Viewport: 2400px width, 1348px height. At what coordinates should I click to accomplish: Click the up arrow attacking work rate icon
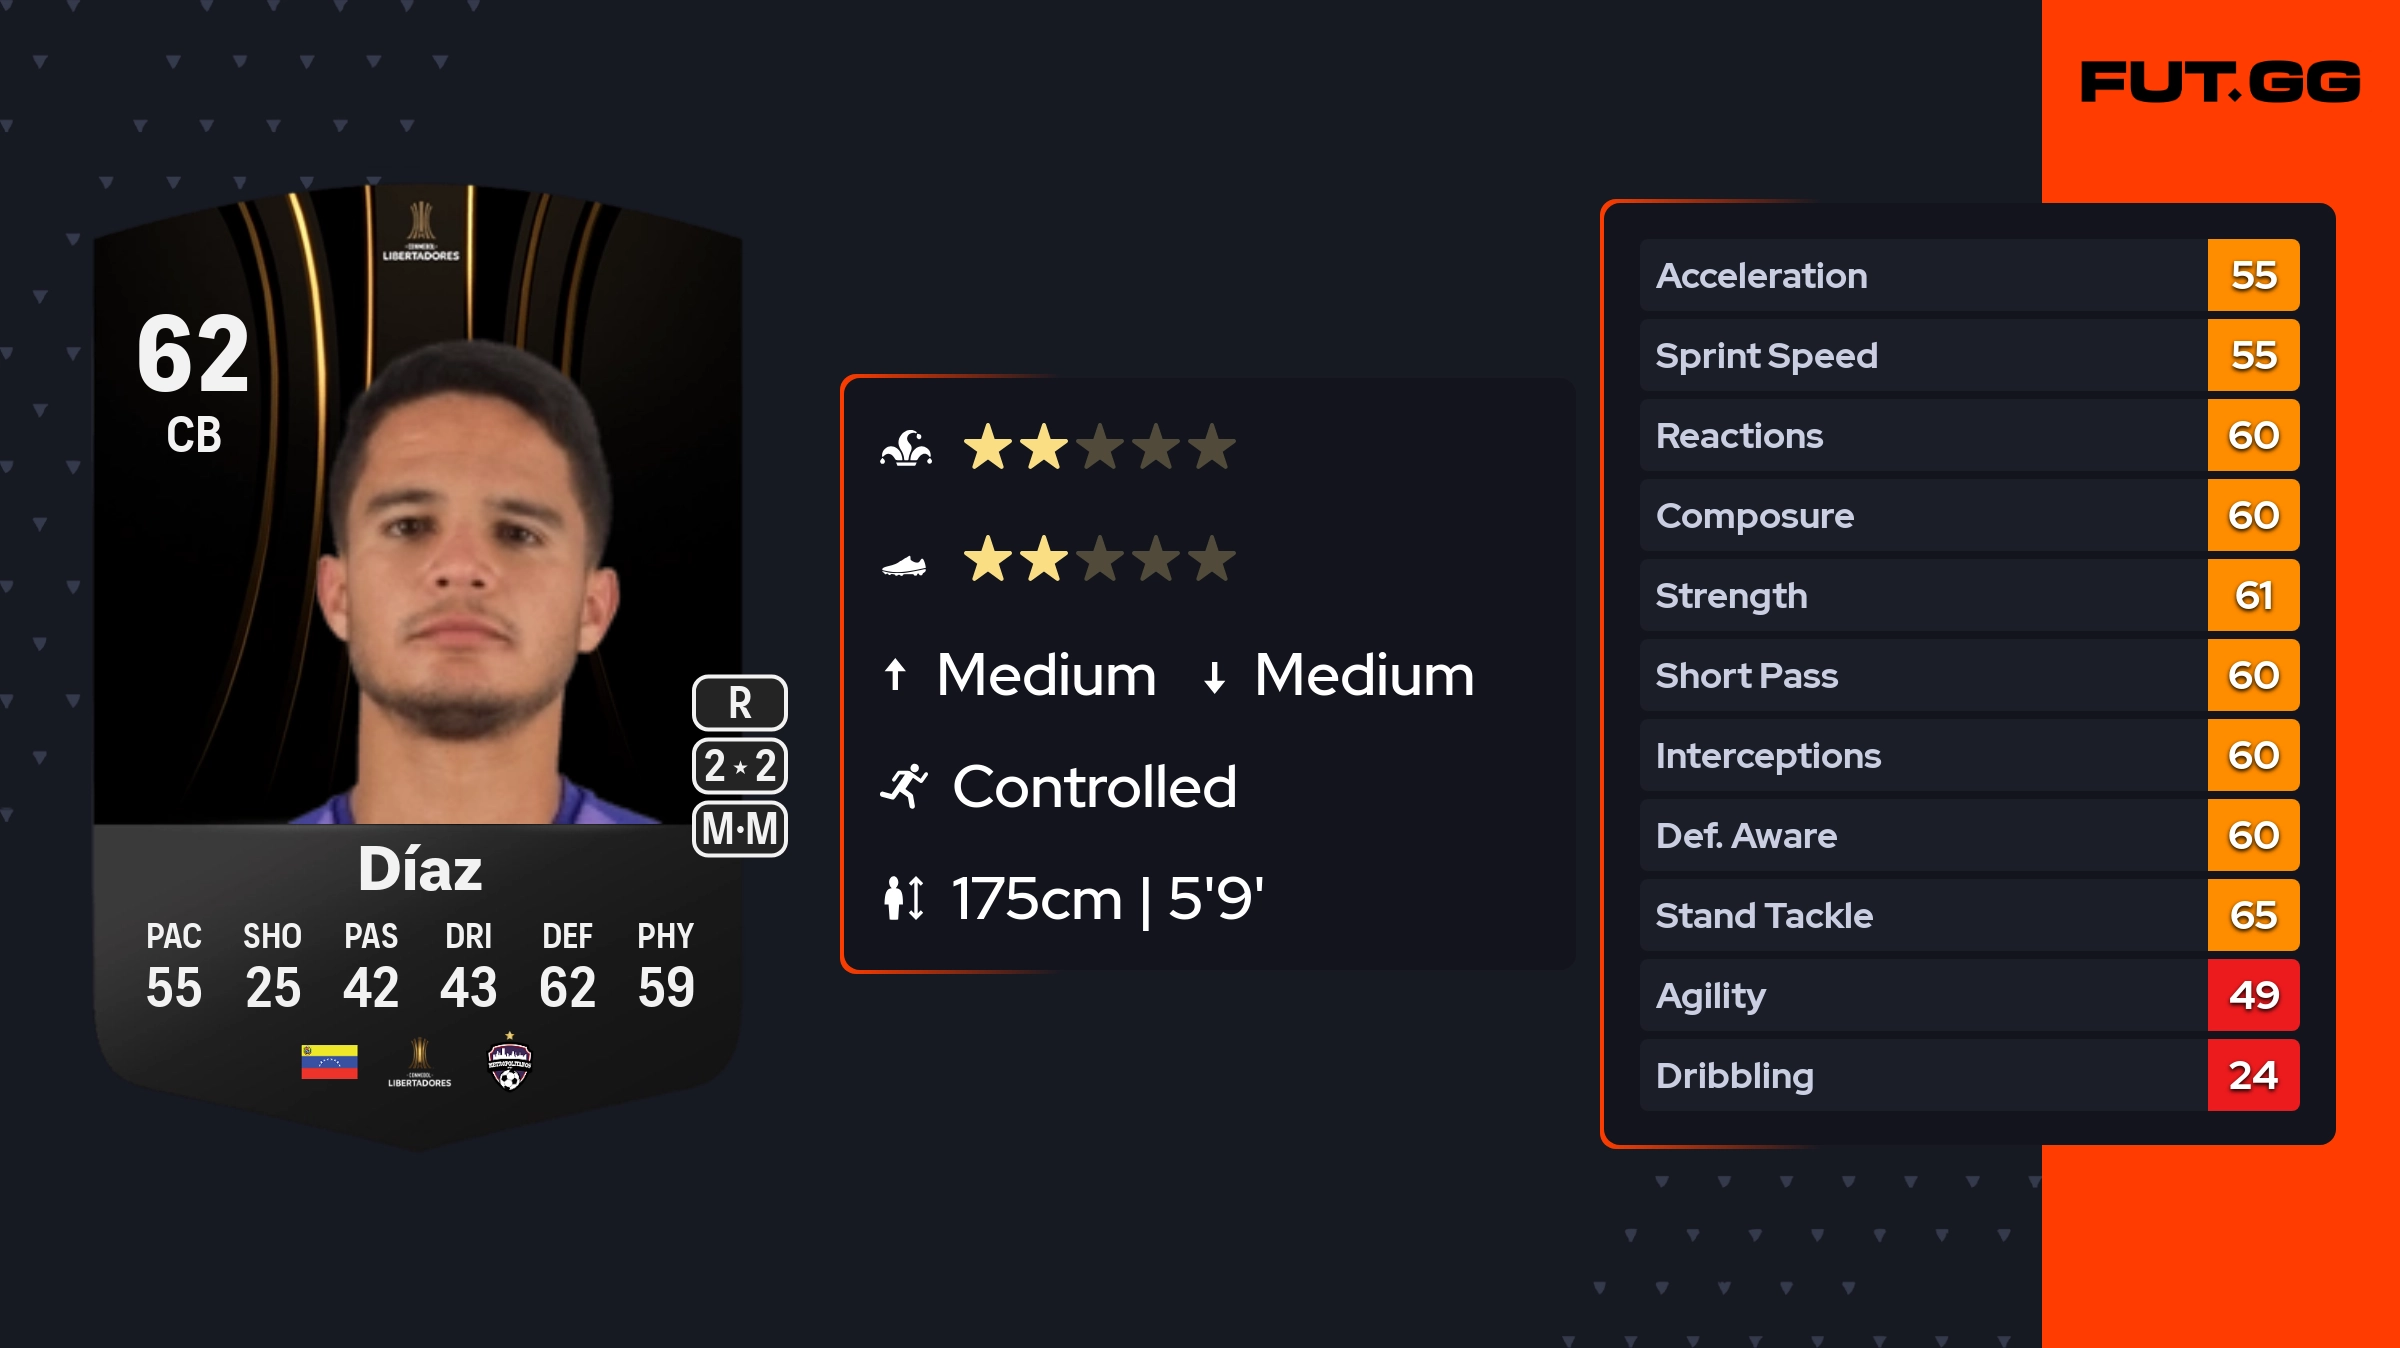click(x=895, y=675)
